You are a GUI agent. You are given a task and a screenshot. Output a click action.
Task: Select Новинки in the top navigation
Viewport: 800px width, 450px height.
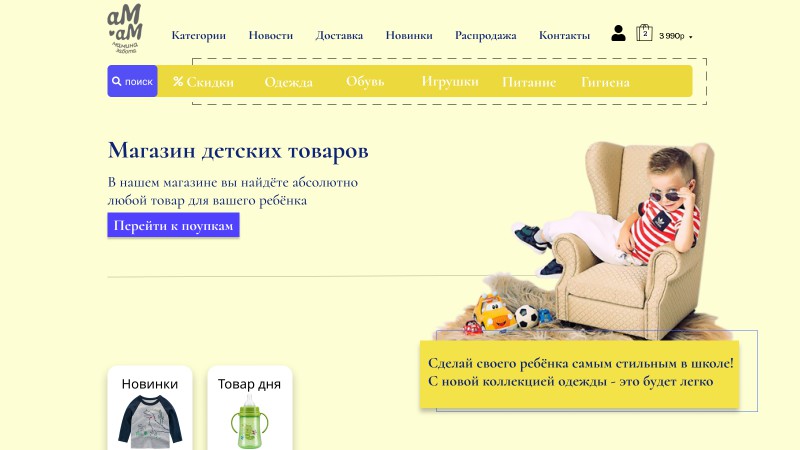tap(409, 36)
